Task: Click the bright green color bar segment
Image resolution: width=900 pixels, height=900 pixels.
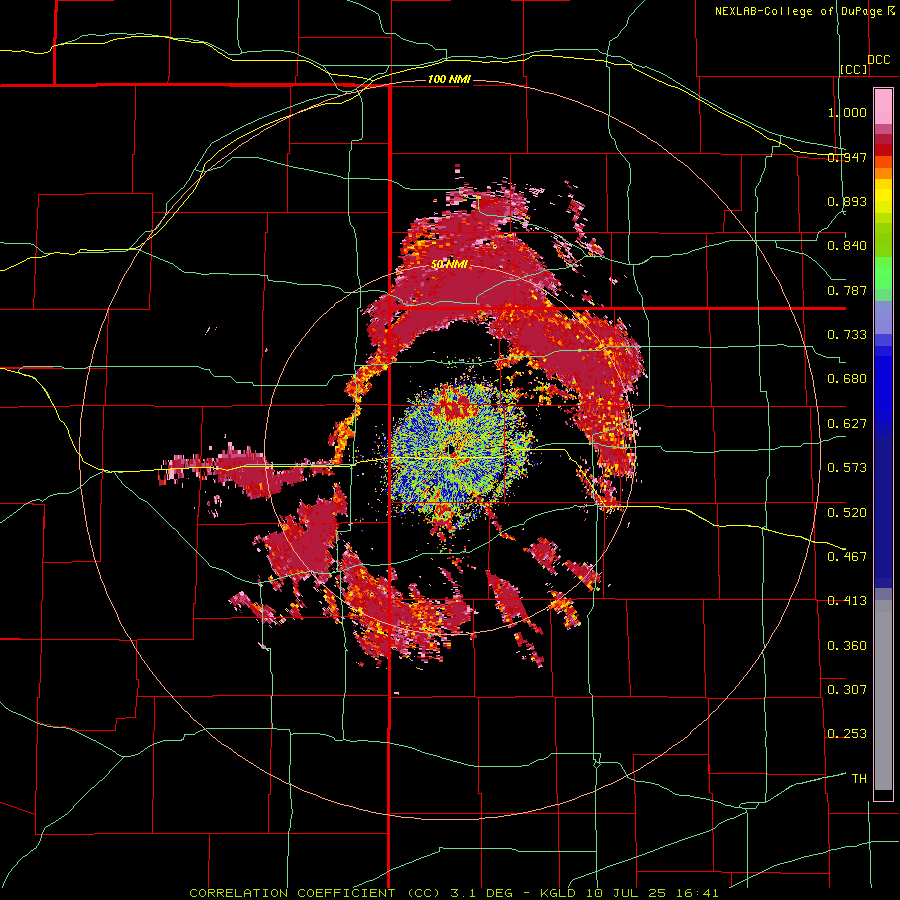Action: coord(883,273)
